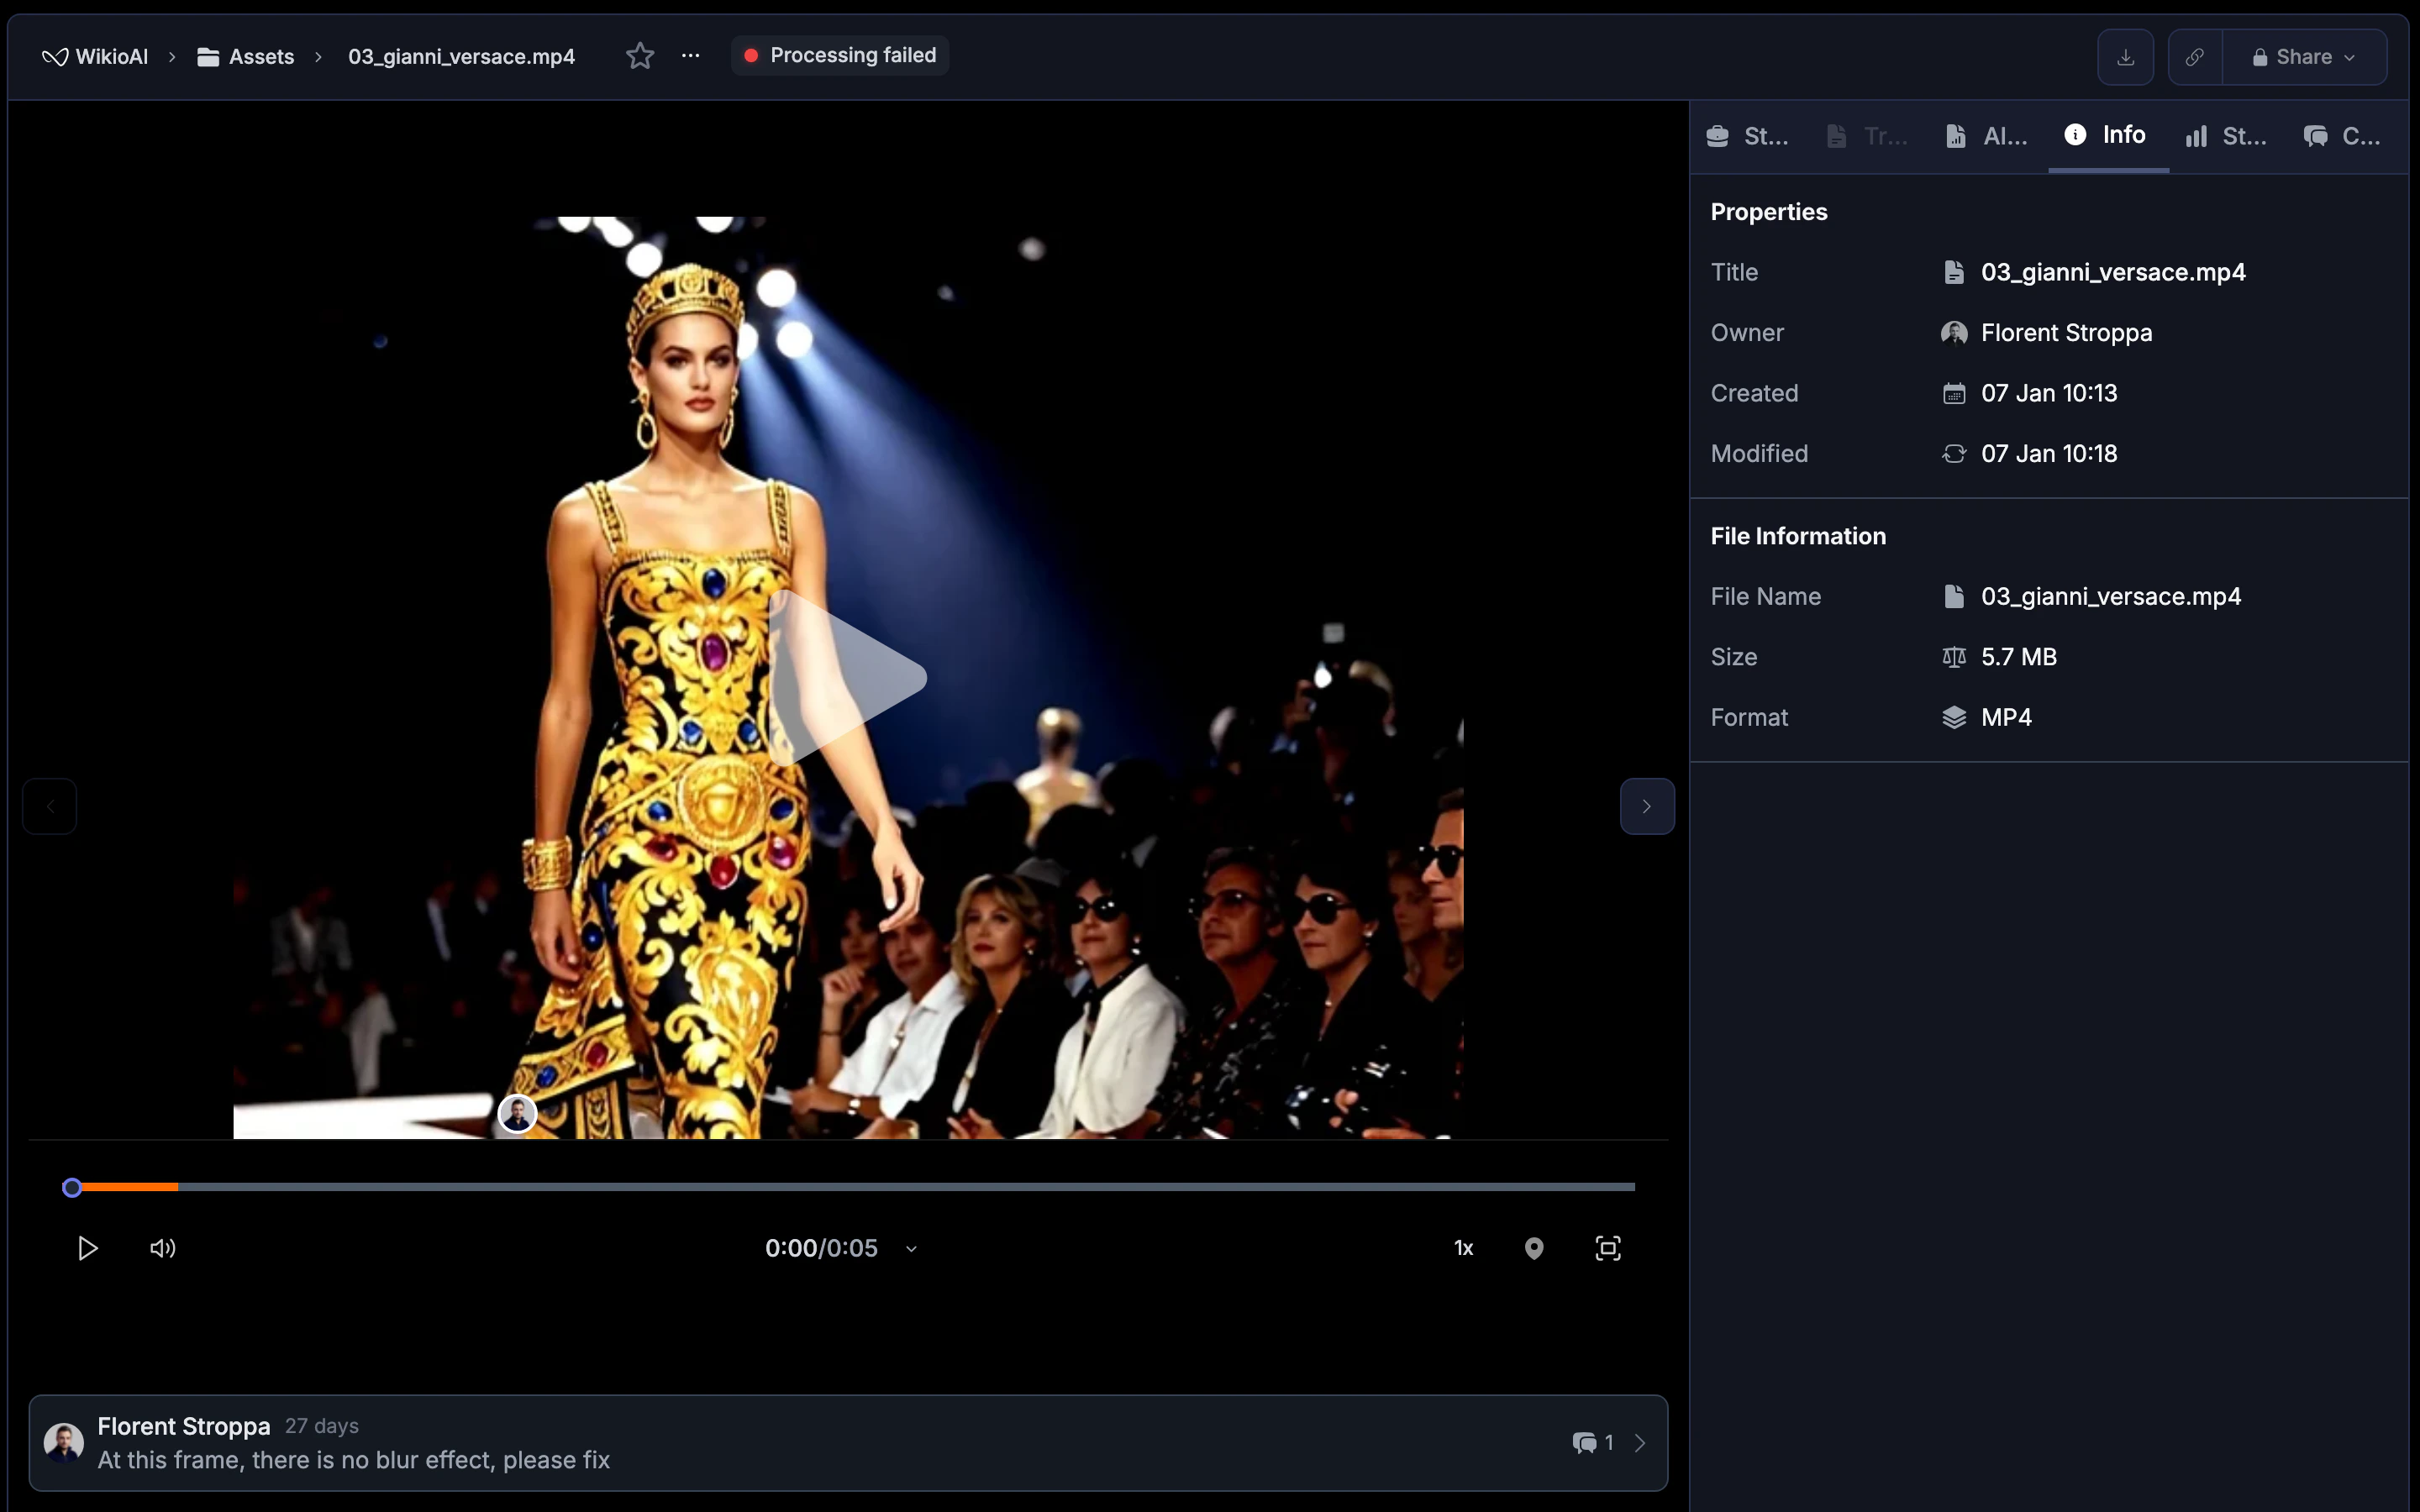This screenshot has width=2420, height=1512.
Task: Expand Florent Stroppa's comment thread chevron
Action: (x=1640, y=1443)
